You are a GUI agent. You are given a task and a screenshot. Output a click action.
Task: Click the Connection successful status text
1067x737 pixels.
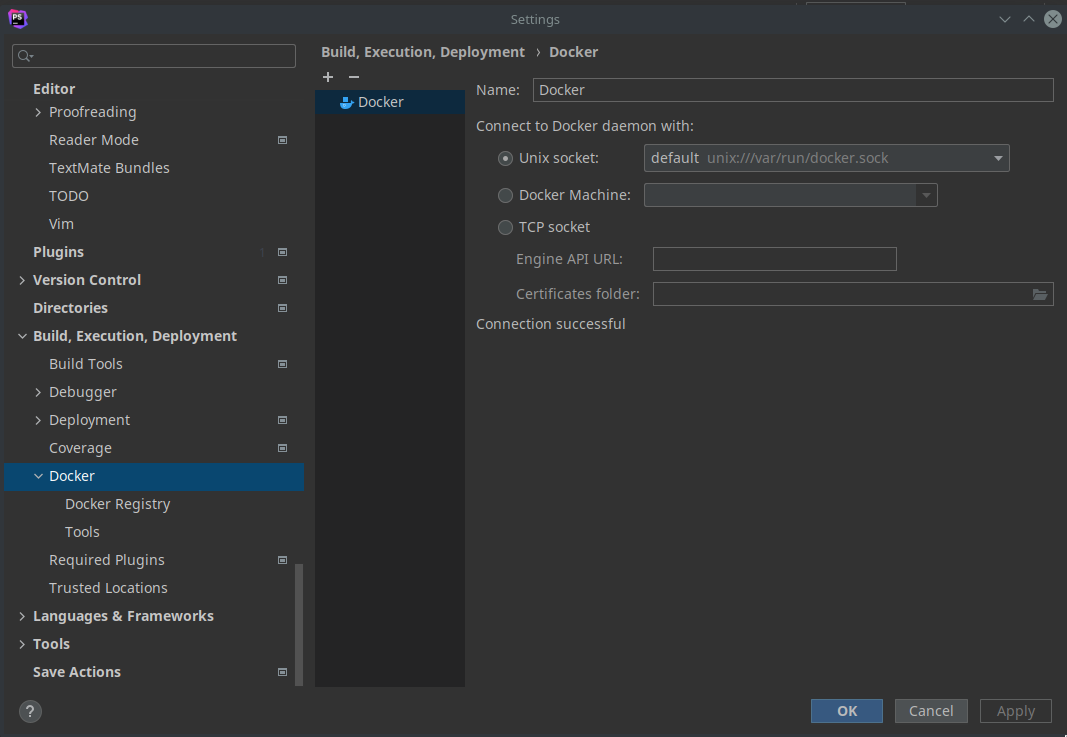pos(551,324)
